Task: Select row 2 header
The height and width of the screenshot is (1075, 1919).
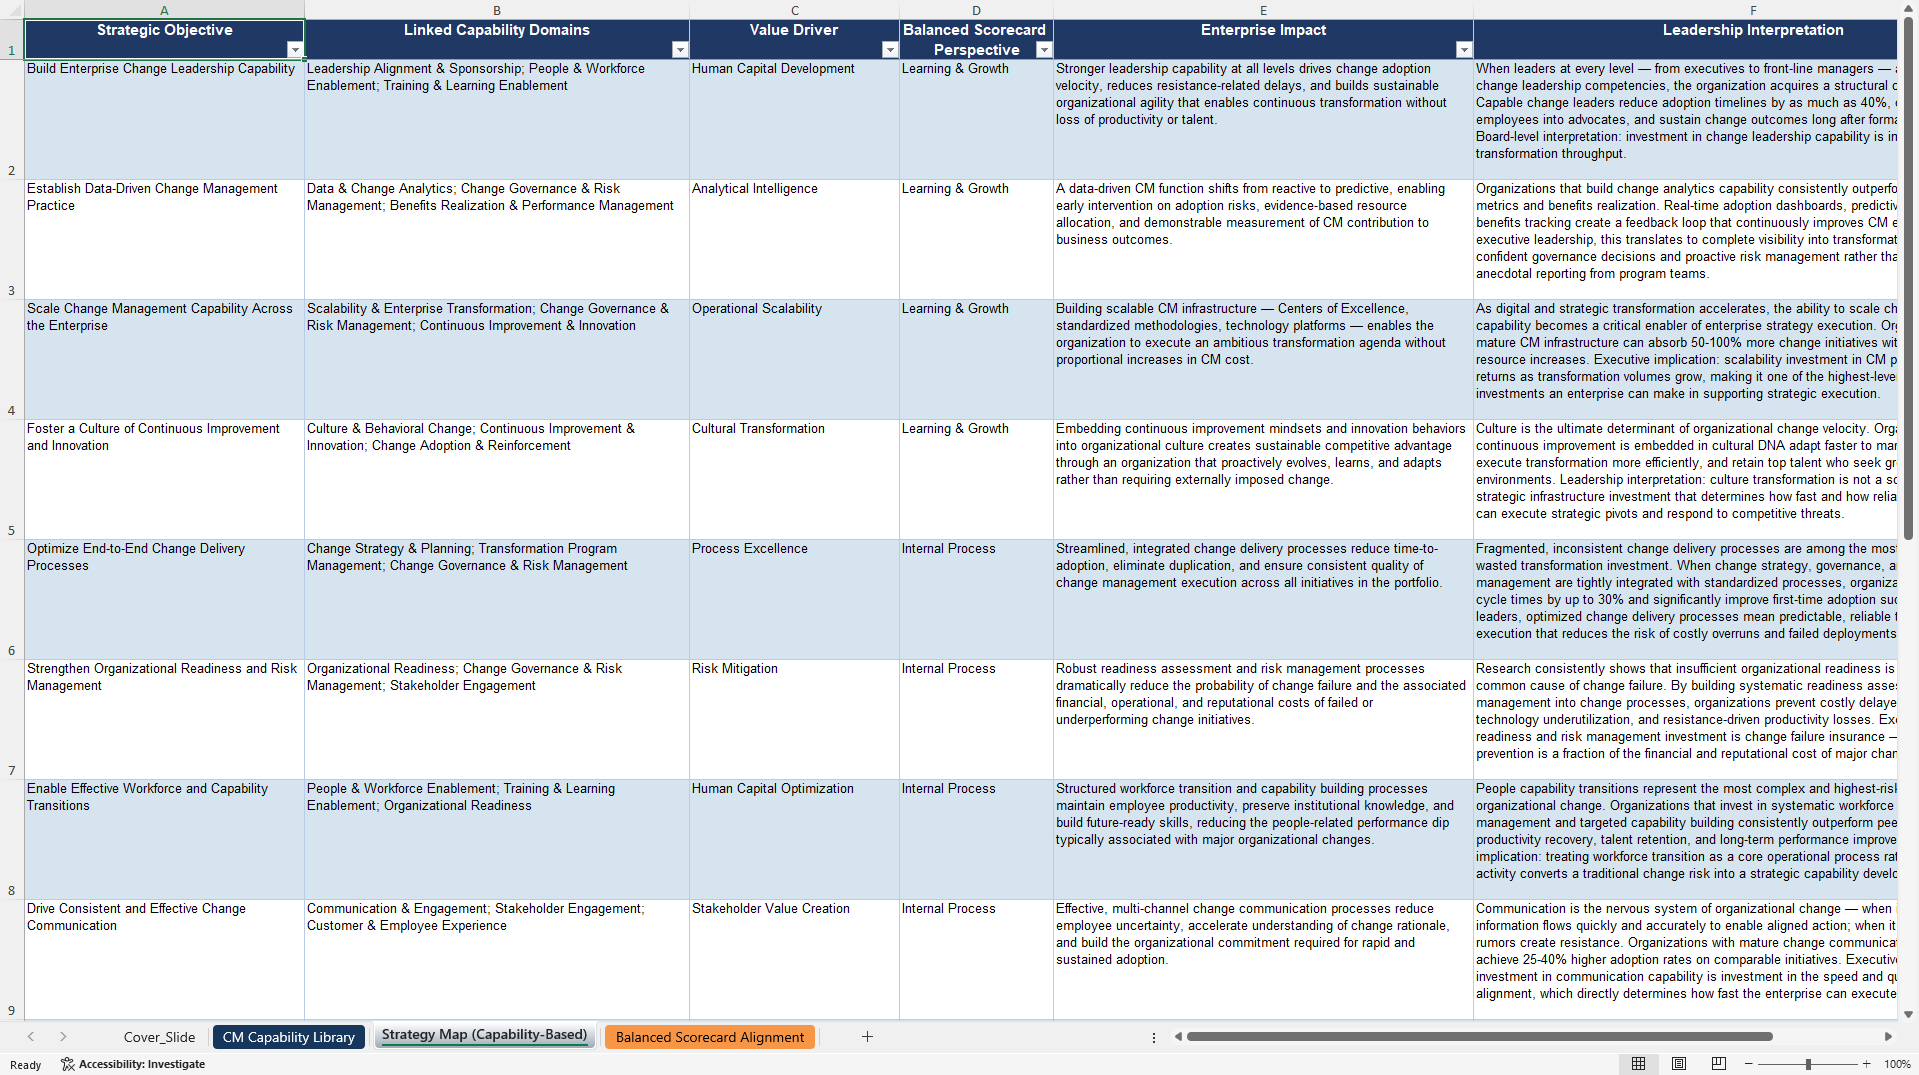Action: tap(12, 120)
